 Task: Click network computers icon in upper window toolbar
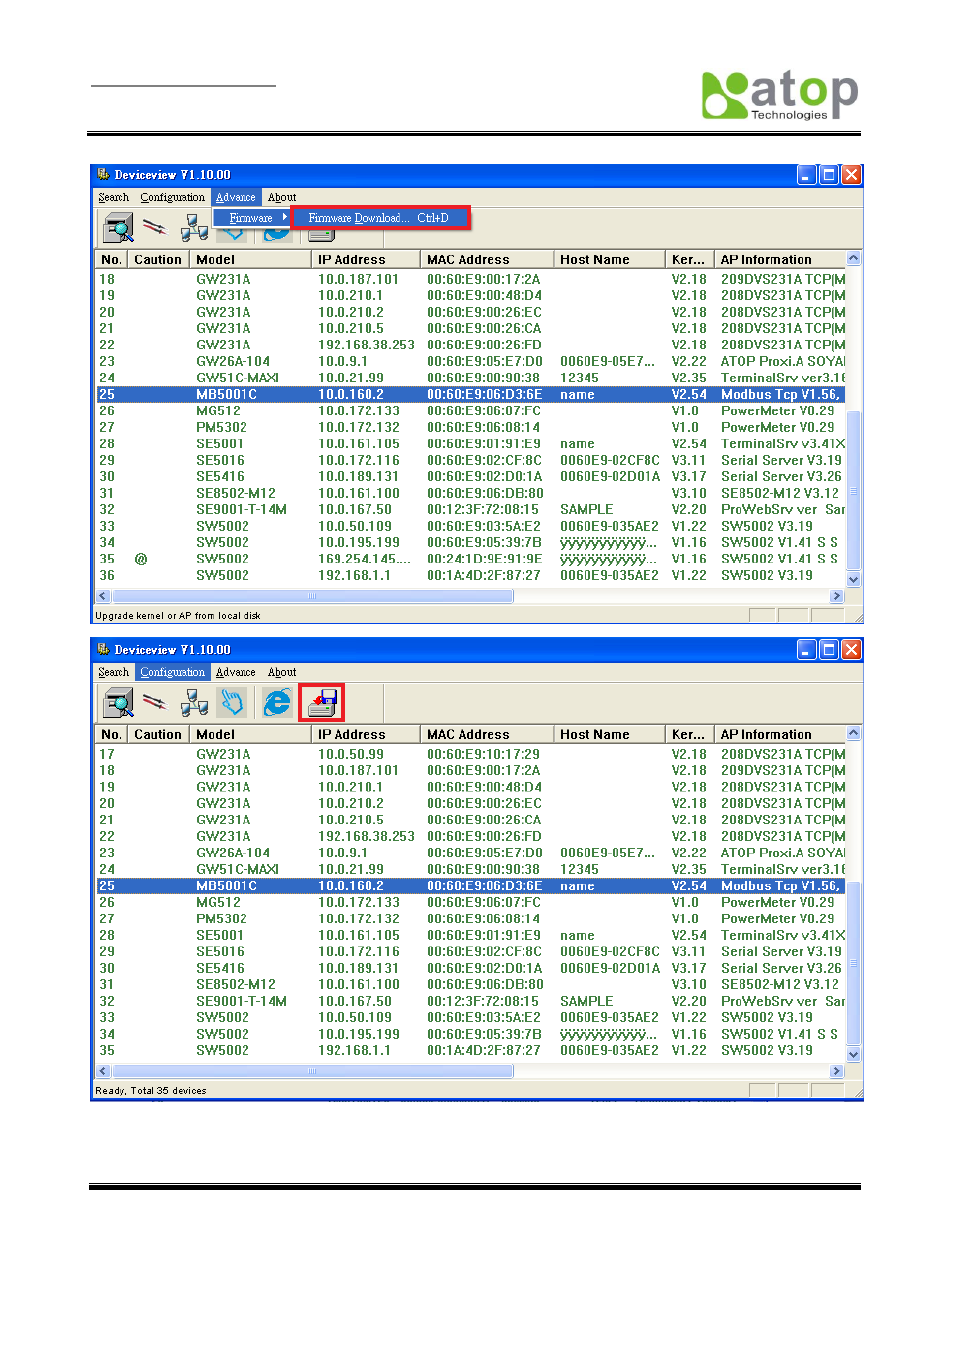(x=195, y=229)
